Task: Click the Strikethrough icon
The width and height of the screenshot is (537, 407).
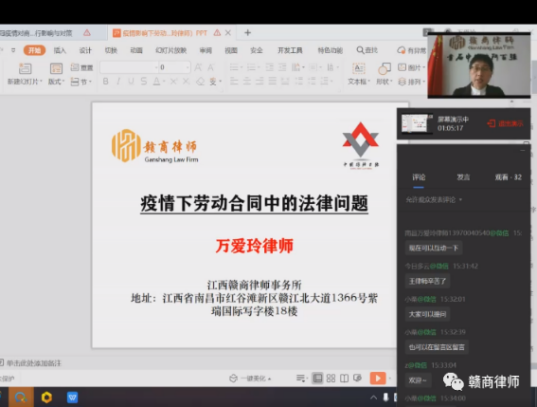Action: coord(144,81)
